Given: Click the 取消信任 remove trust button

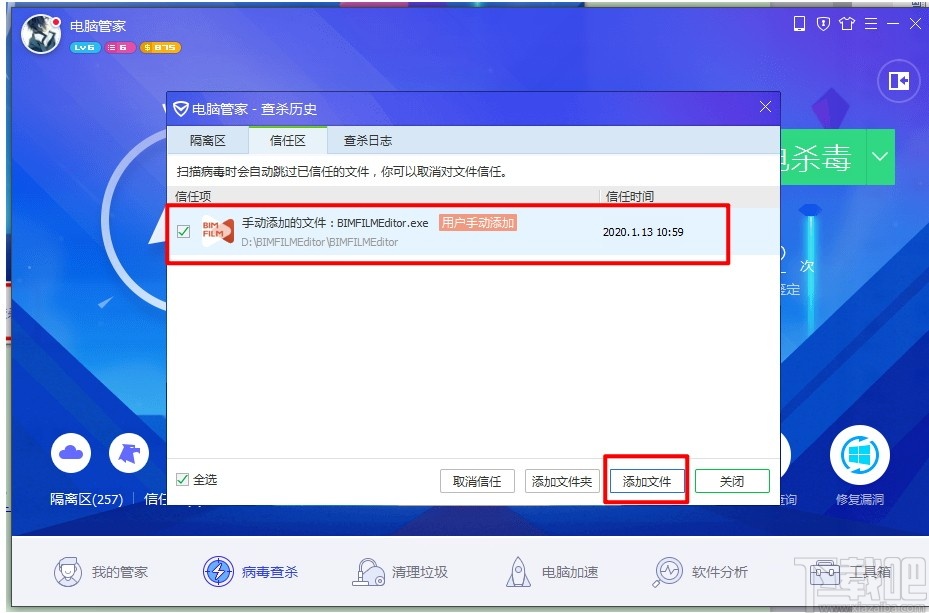Looking at the screenshot, I should (x=477, y=480).
